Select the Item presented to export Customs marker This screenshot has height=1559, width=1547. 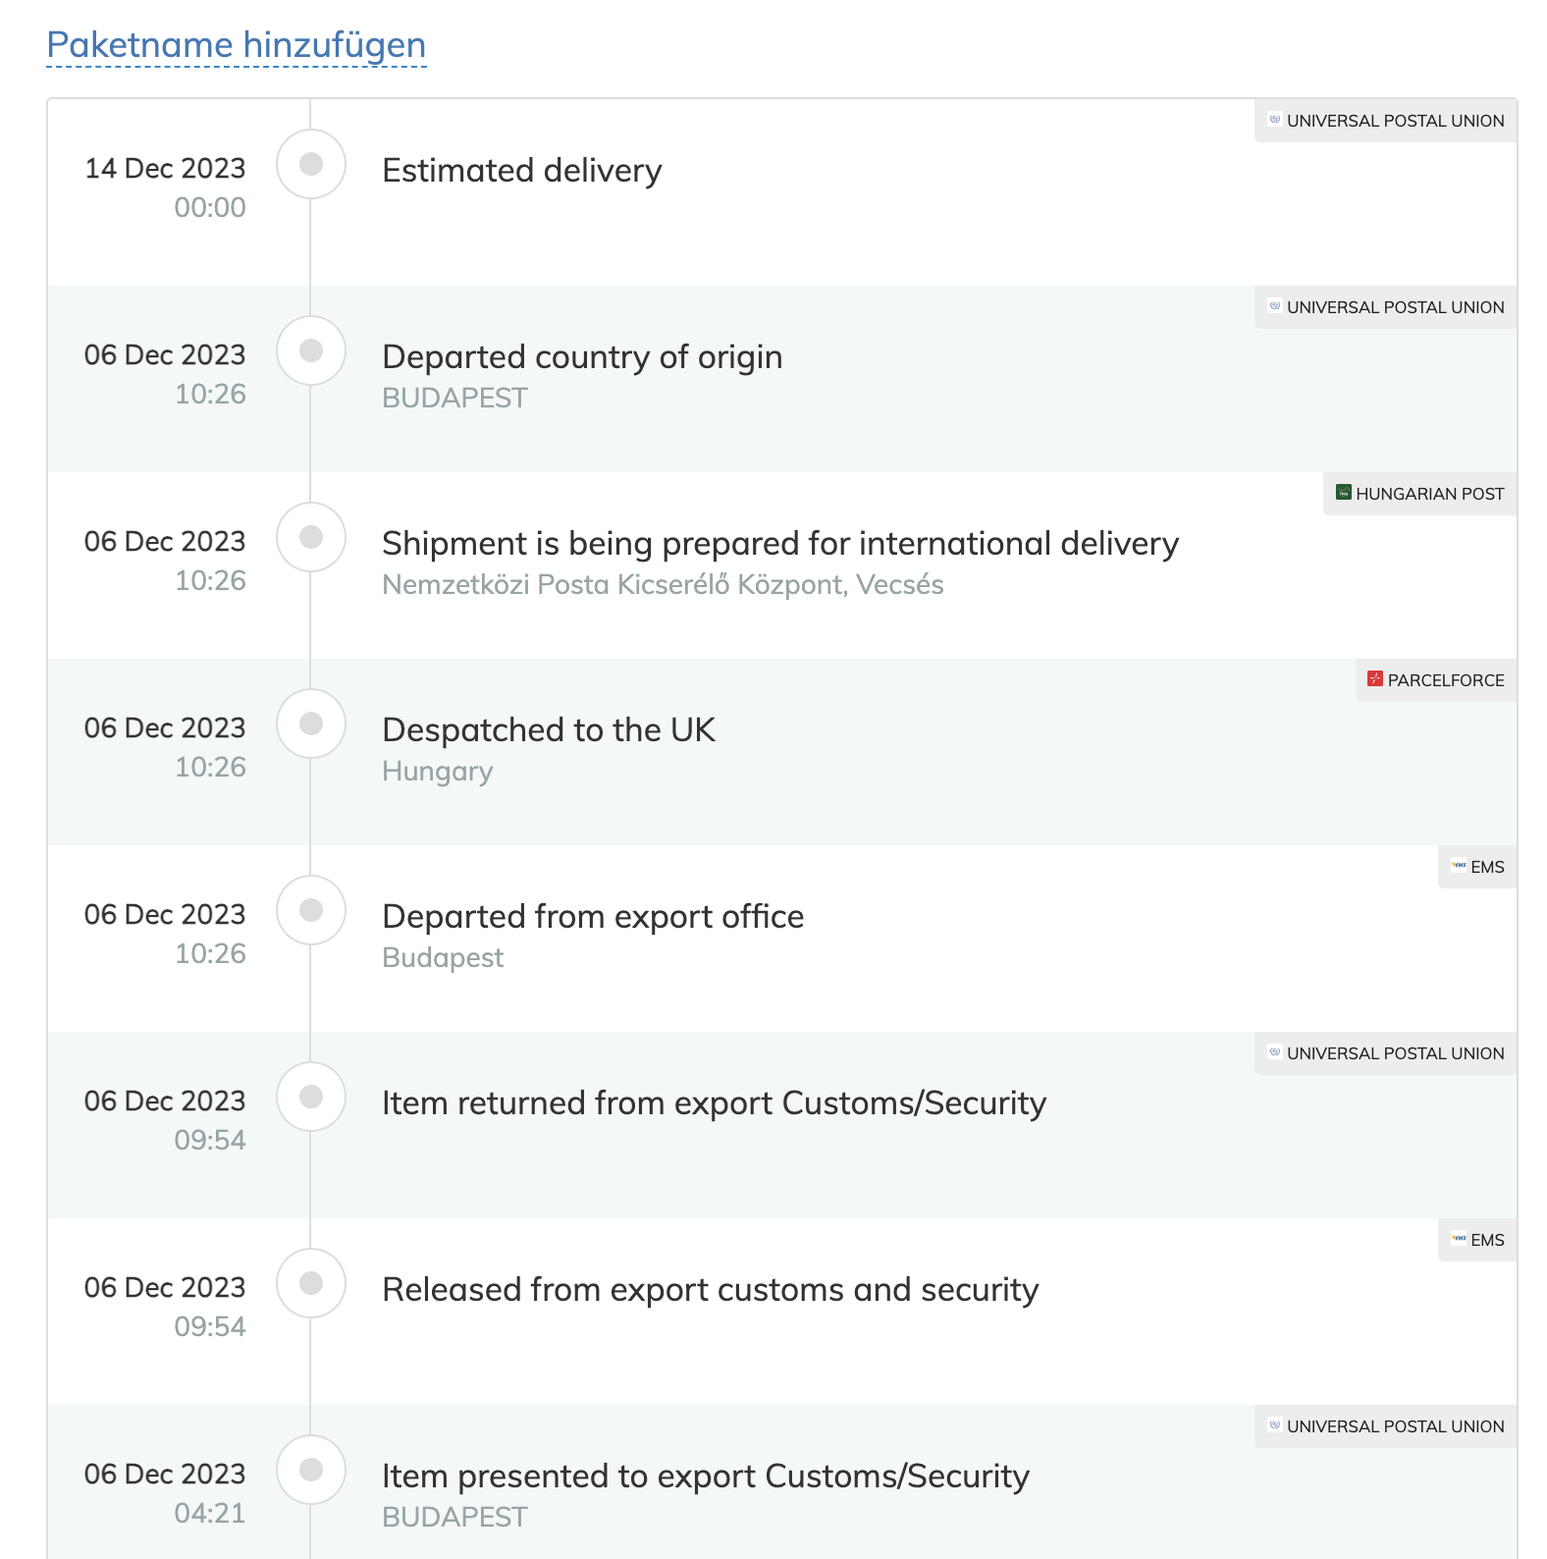click(x=311, y=1470)
